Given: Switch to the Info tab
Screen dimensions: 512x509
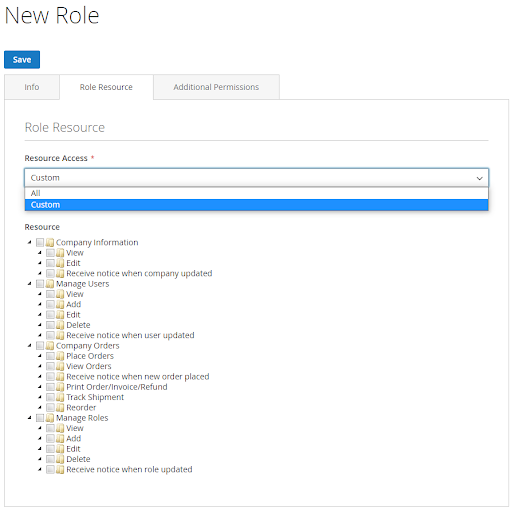Looking at the screenshot, I should click(x=32, y=87).
